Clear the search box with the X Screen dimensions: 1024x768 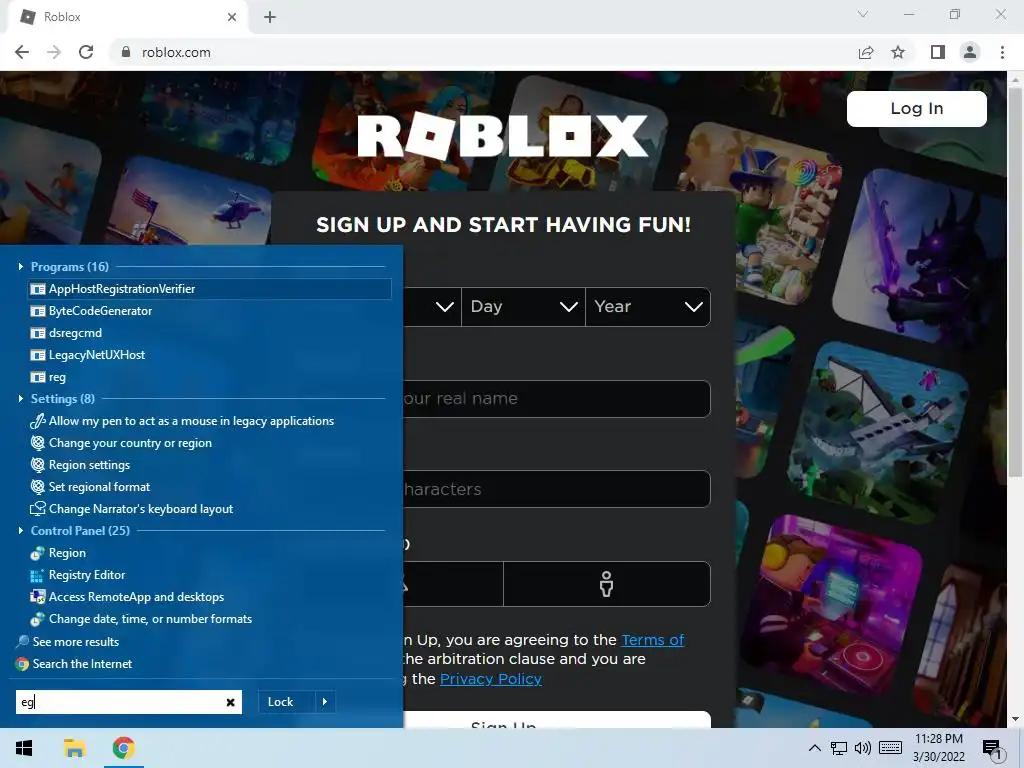pyautogui.click(x=231, y=702)
